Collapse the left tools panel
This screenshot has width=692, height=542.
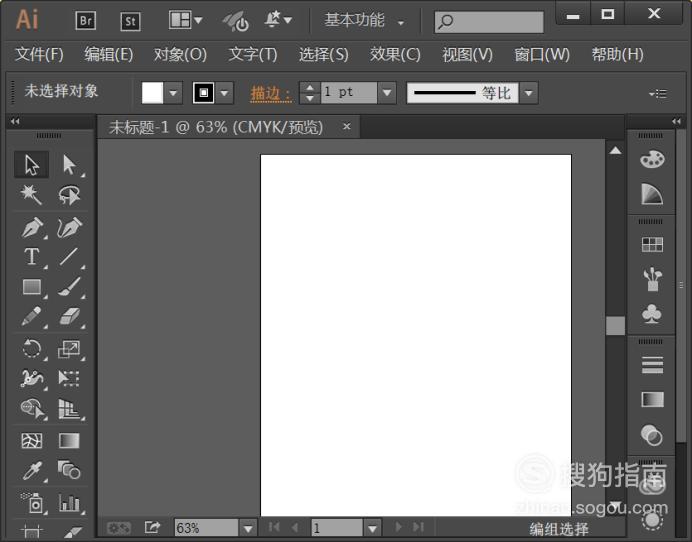click(x=15, y=121)
